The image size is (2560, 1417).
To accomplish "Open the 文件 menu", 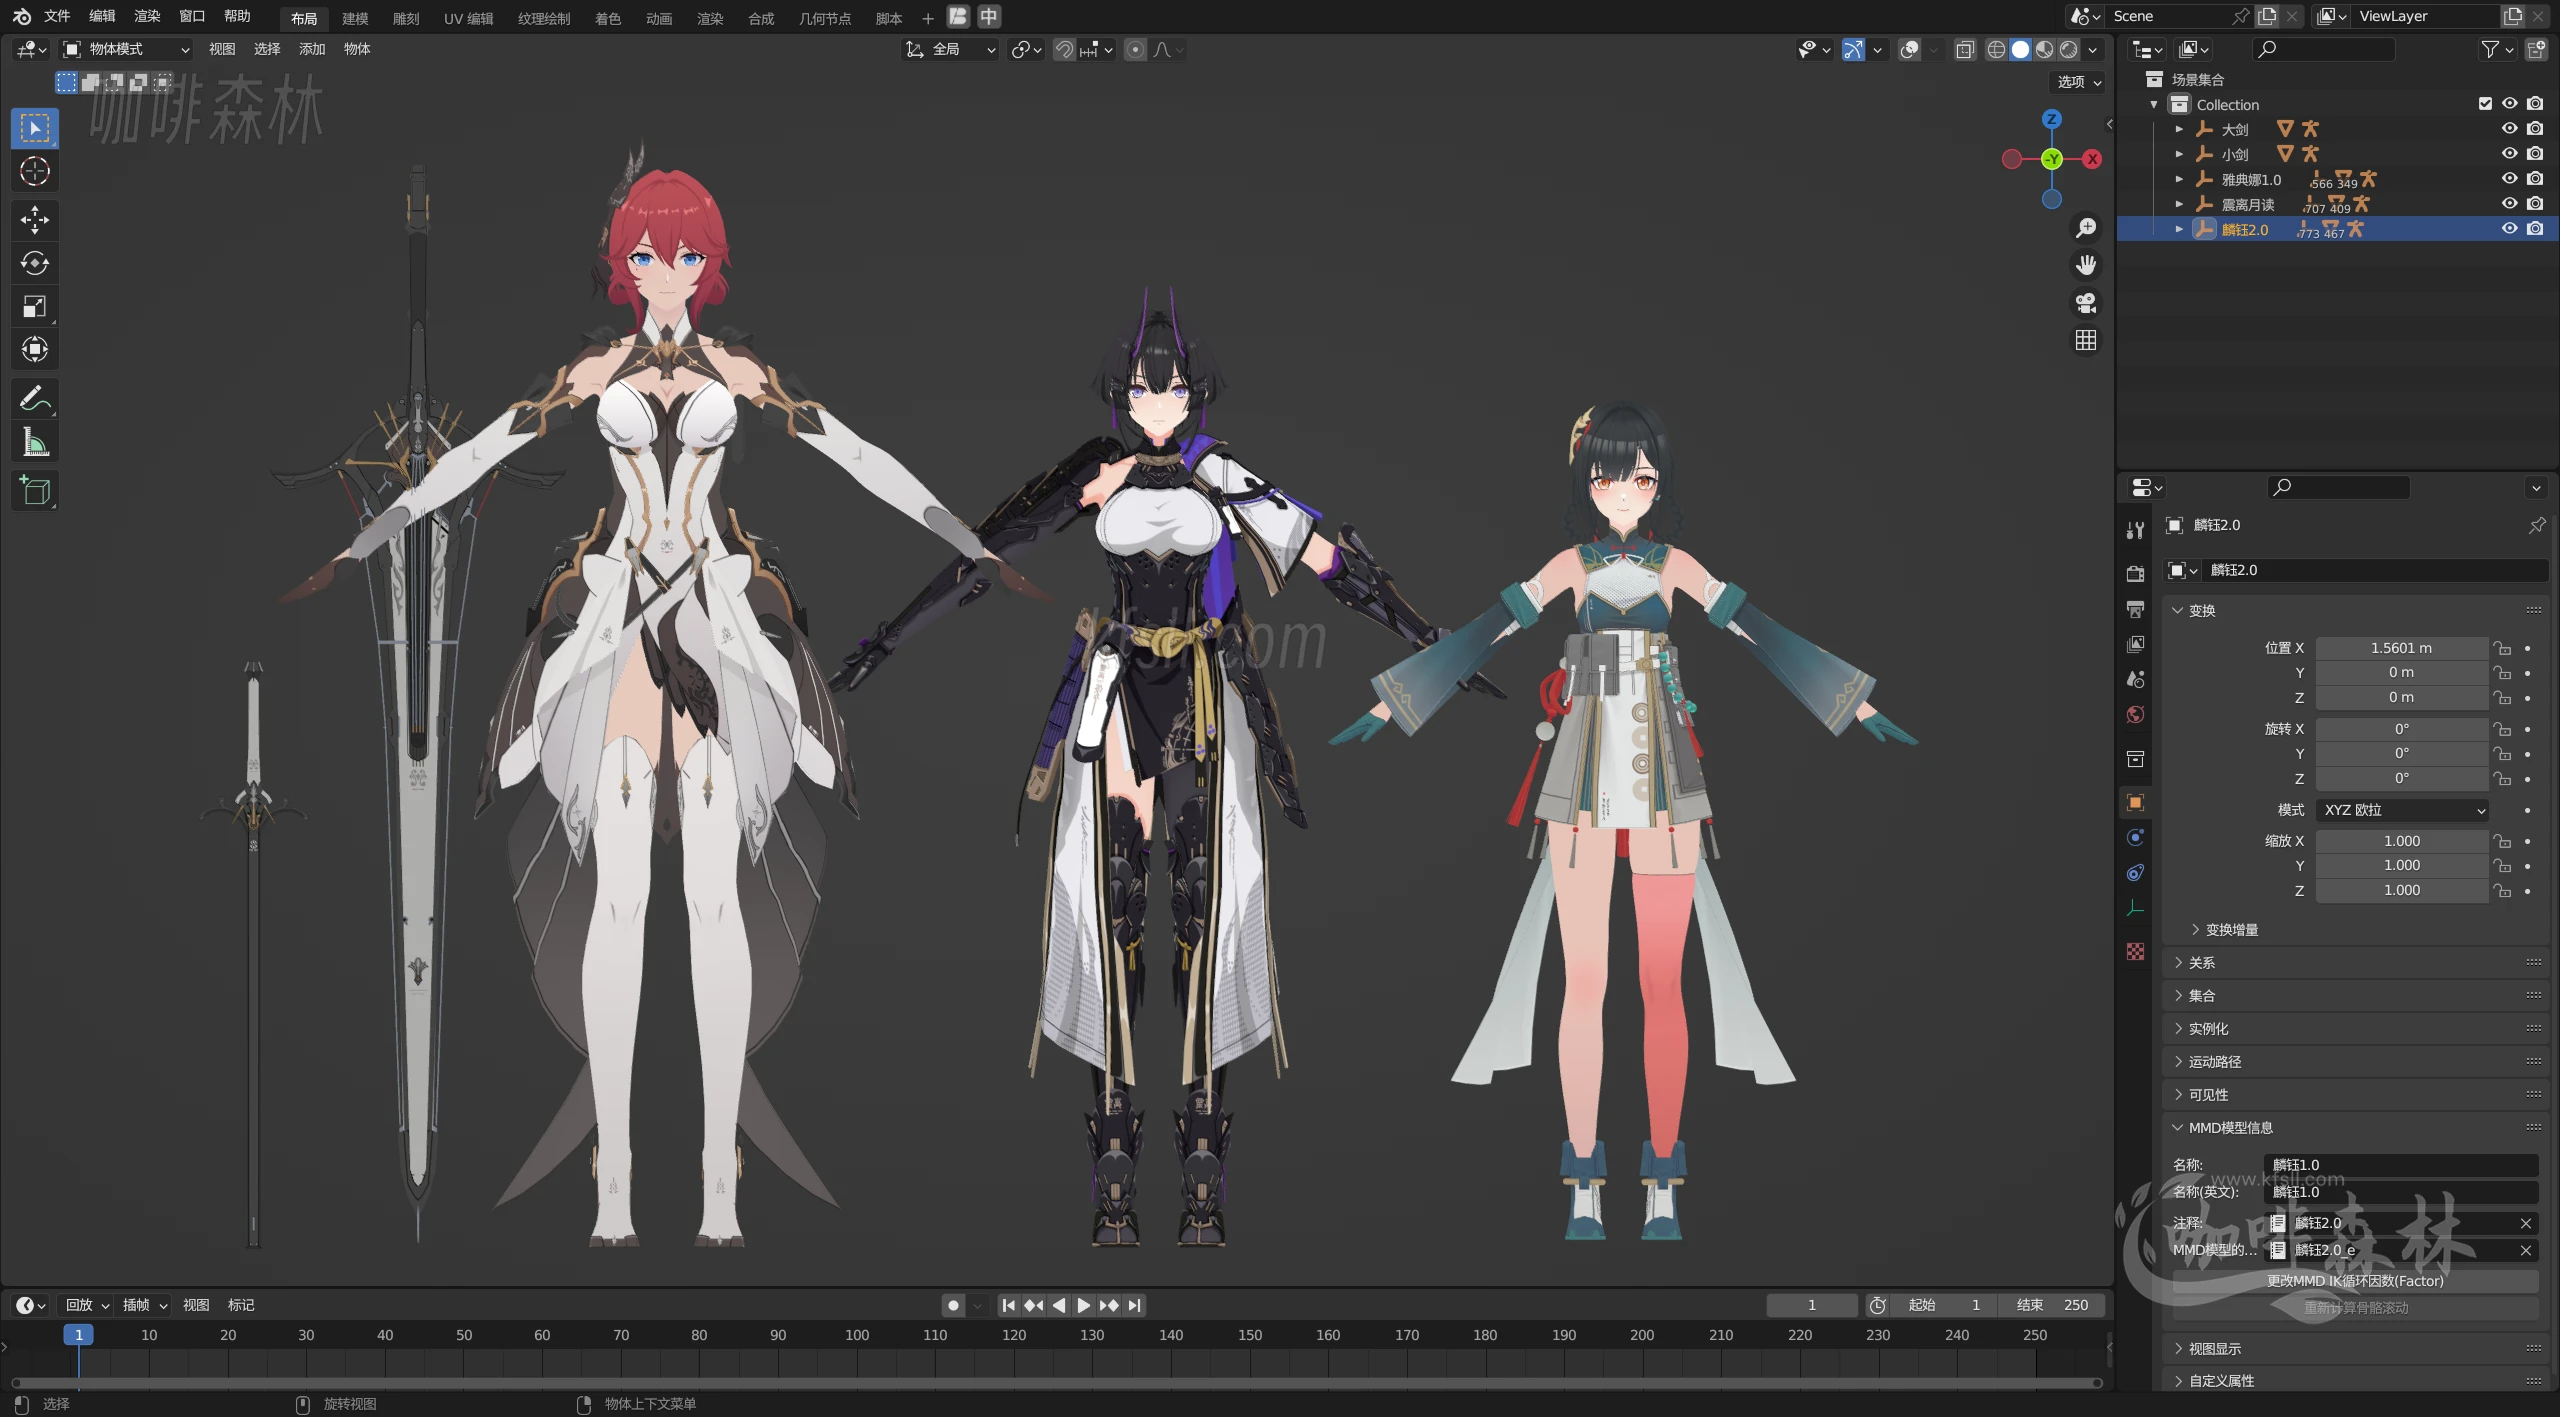I will click(57, 16).
